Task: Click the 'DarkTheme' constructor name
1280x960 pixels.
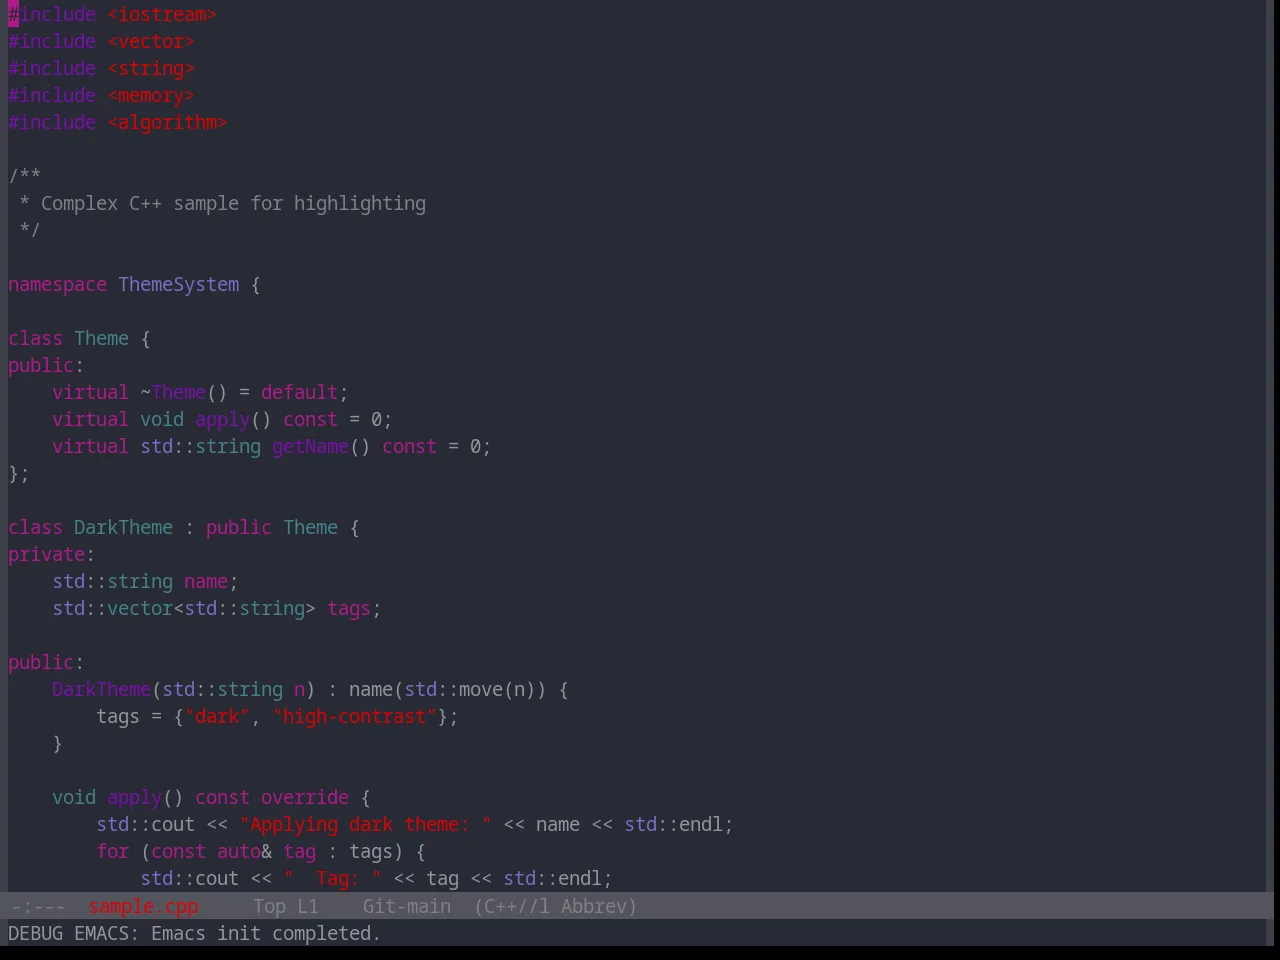Action: 101,690
